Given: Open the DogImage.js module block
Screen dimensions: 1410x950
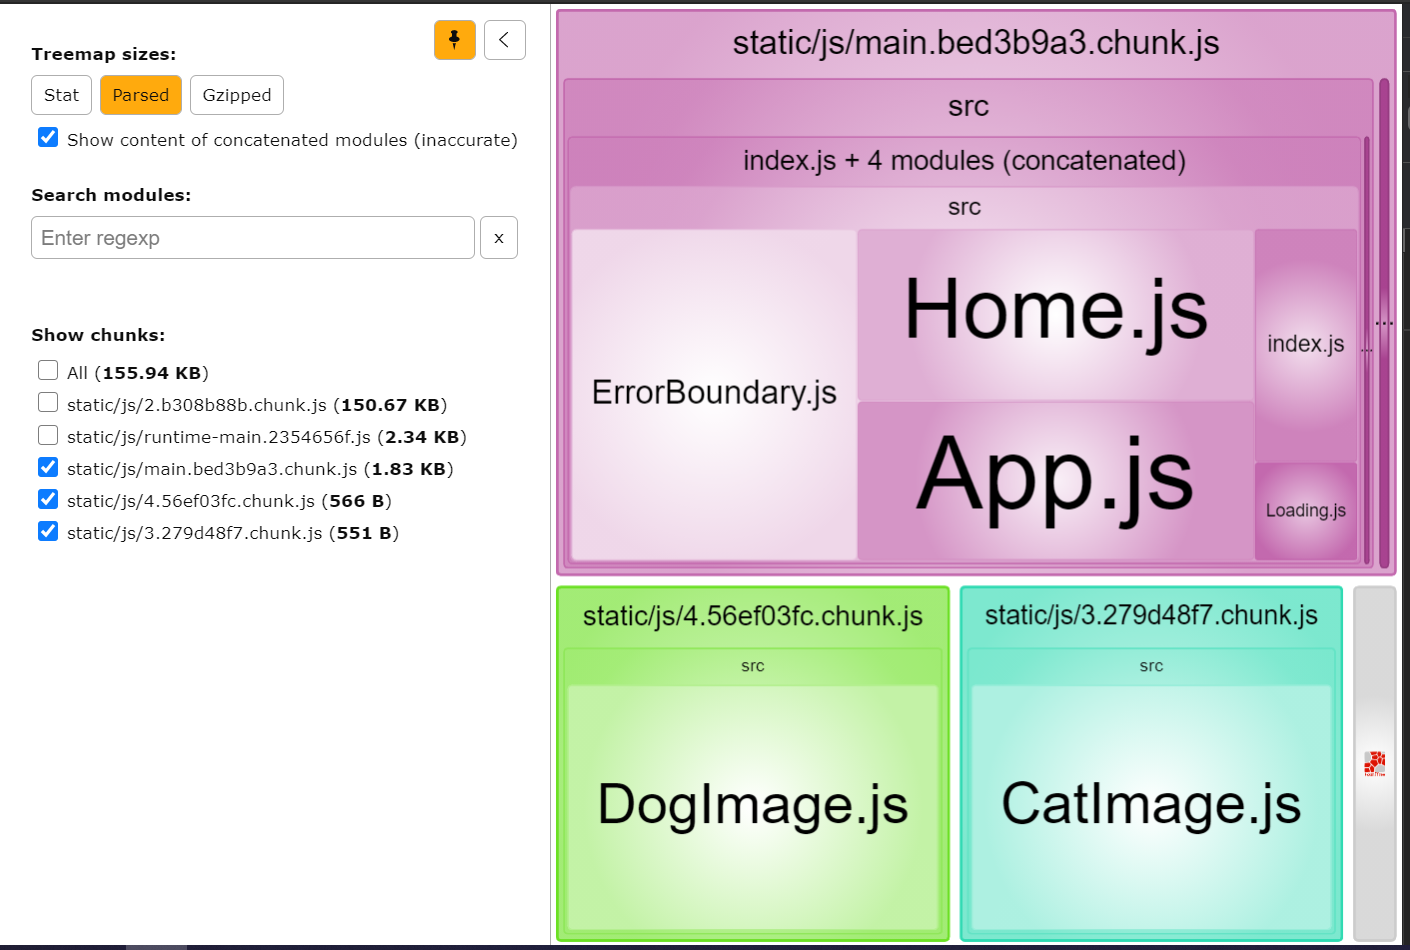Looking at the screenshot, I should (x=752, y=800).
